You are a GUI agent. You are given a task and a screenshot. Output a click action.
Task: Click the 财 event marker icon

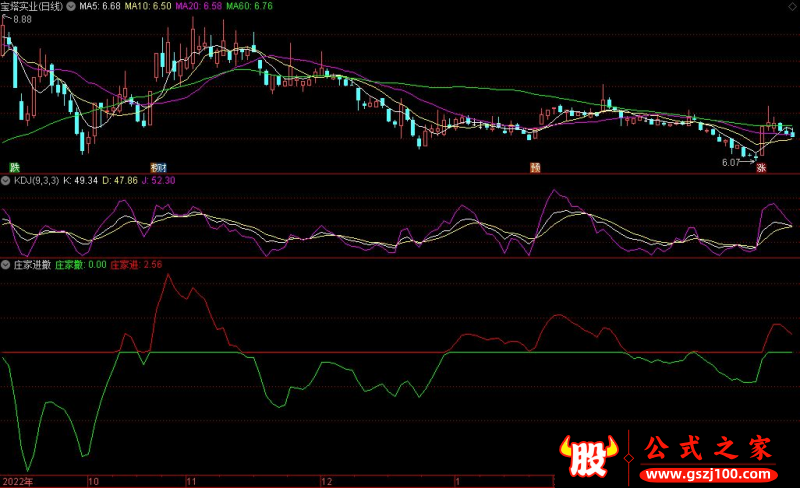tap(158, 167)
